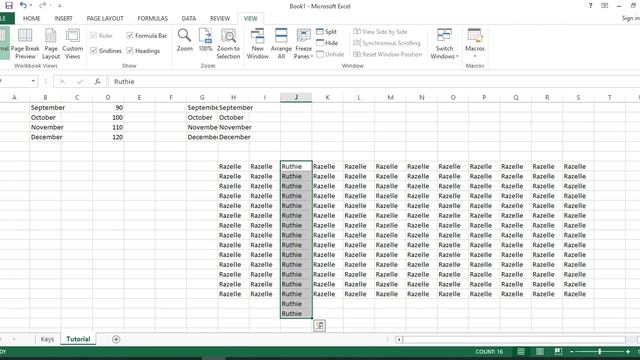The width and height of the screenshot is (640, 360).
Task: Click the Insert Function fx icon
Action: pyautogui.click(x=97, y=82)
